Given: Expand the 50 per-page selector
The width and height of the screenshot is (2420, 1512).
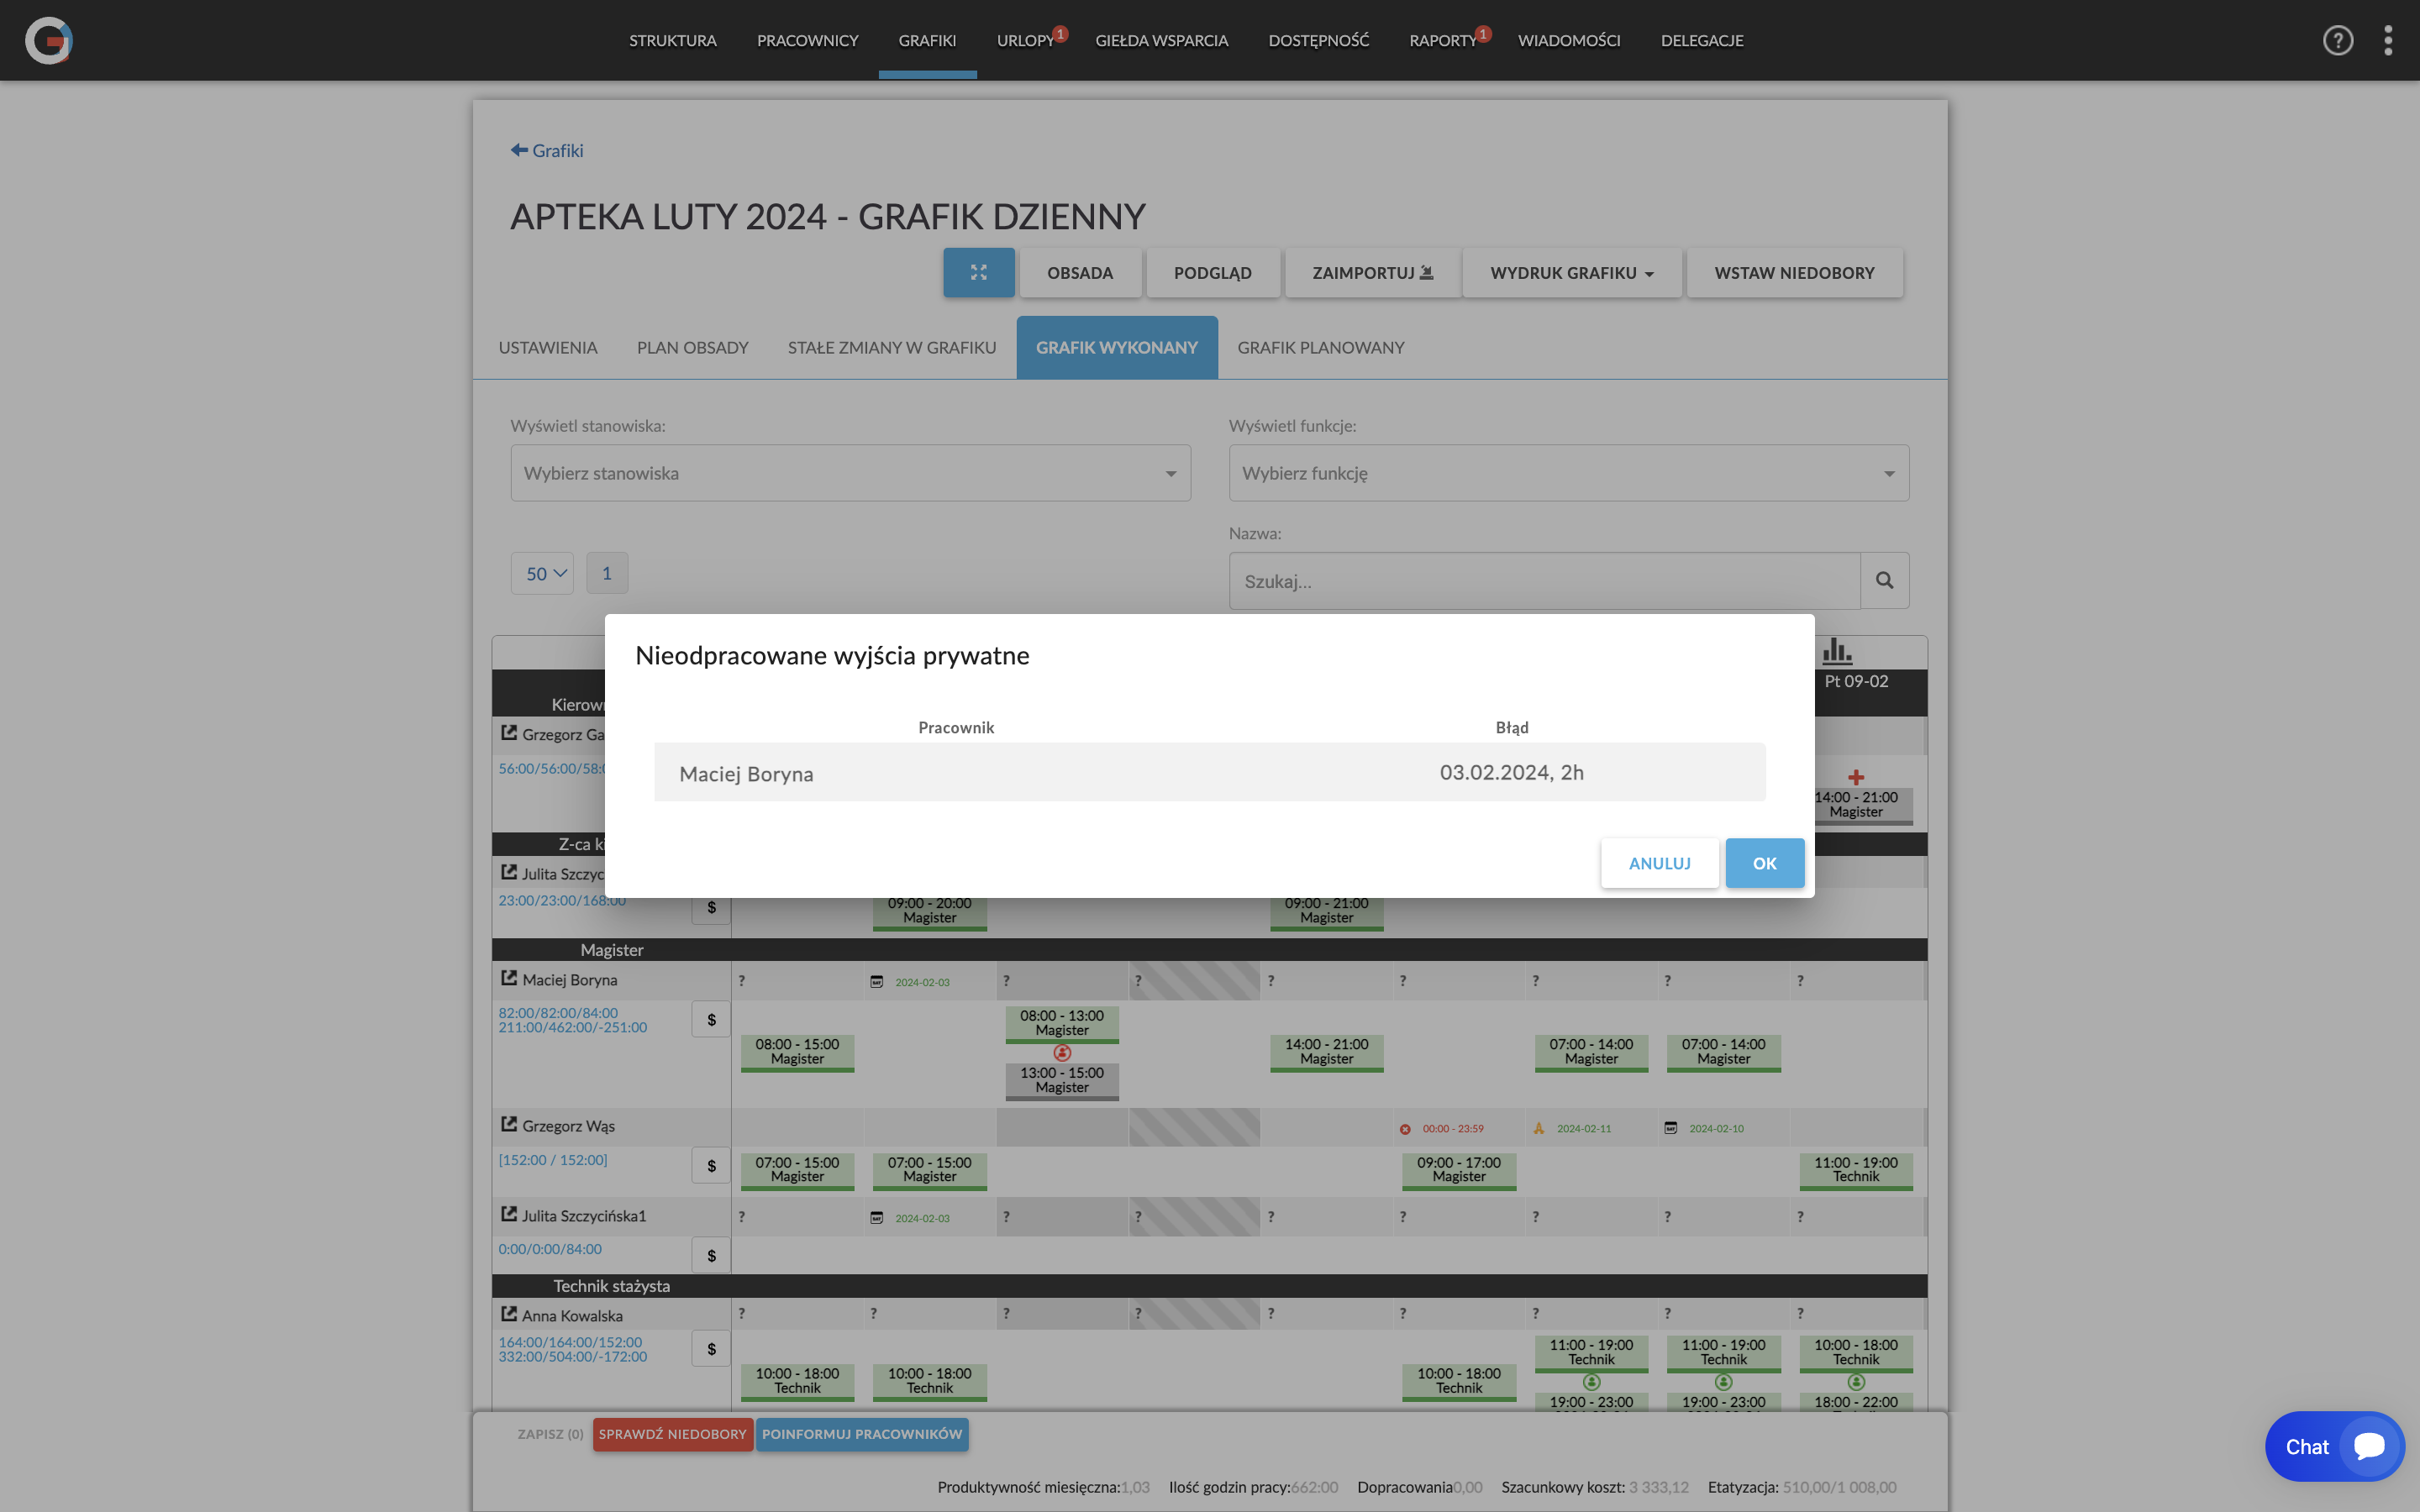Looking at the screenshot, I should [542, 573].
